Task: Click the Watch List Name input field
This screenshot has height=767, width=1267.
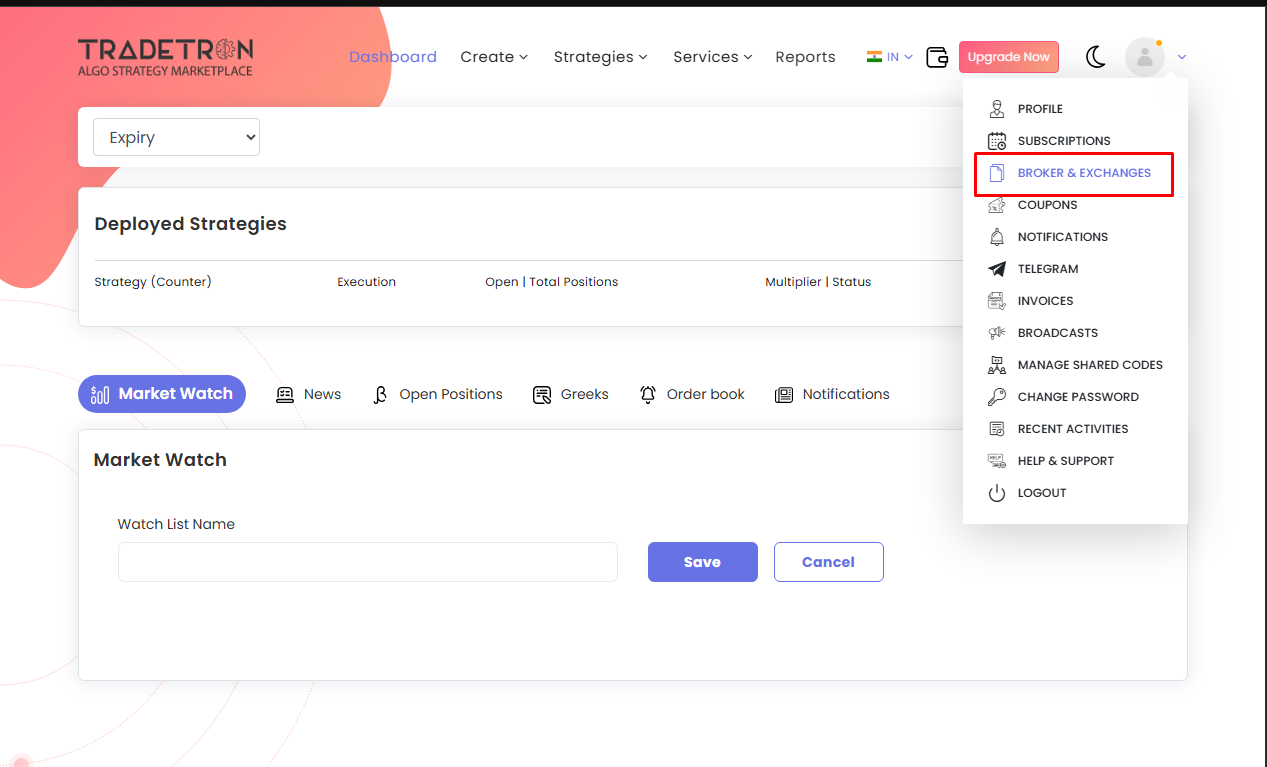Action: point(367,562)
